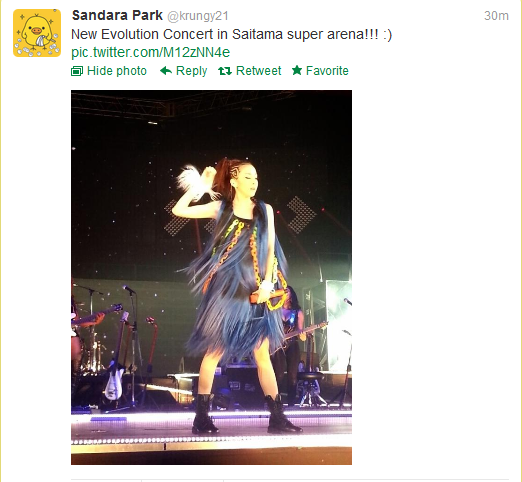Viewport: 522px width, 482px height.
Task: Select the Retweet text label
Action: tap(258, 71)
